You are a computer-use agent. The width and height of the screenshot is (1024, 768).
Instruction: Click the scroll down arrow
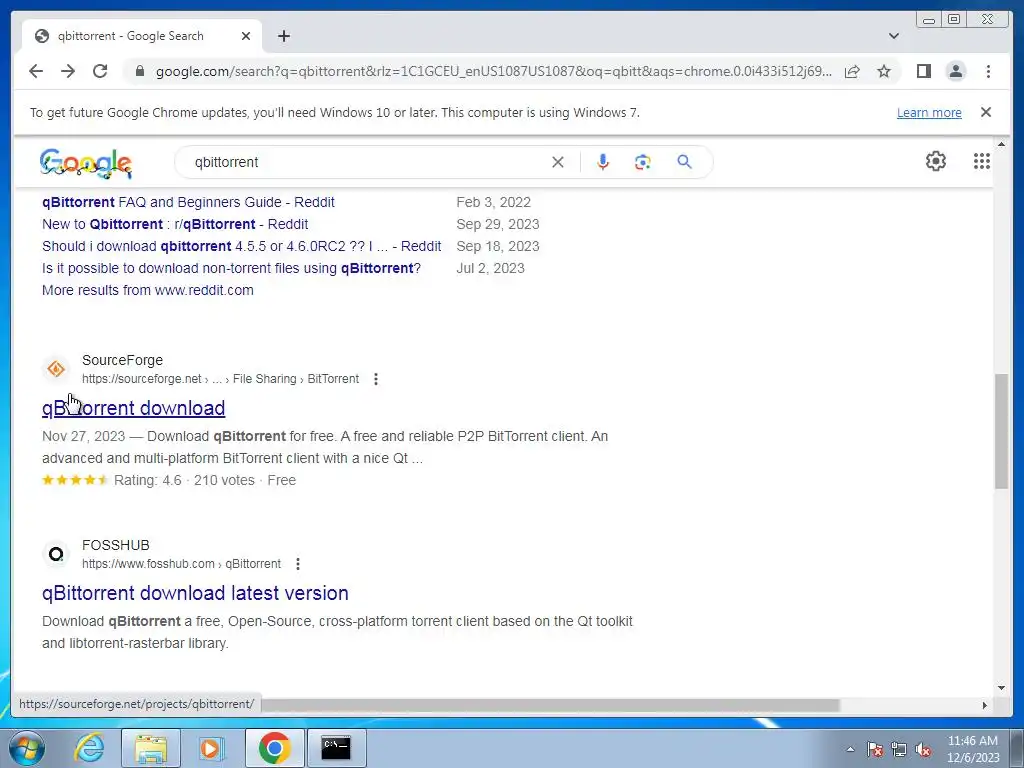point(1001,687)
